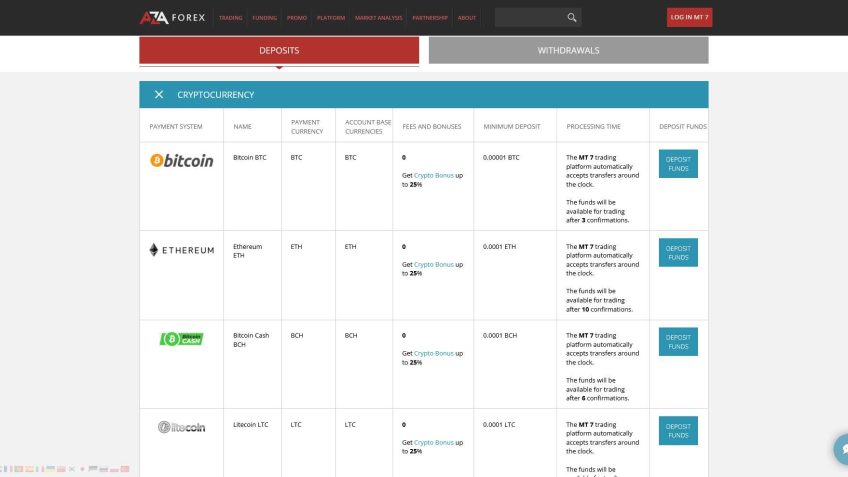Image resolution: width=848 pixels, height=477 pixels.
Task: Open the Funding menu
Action: pyautogui.click(x=264, y=18)
